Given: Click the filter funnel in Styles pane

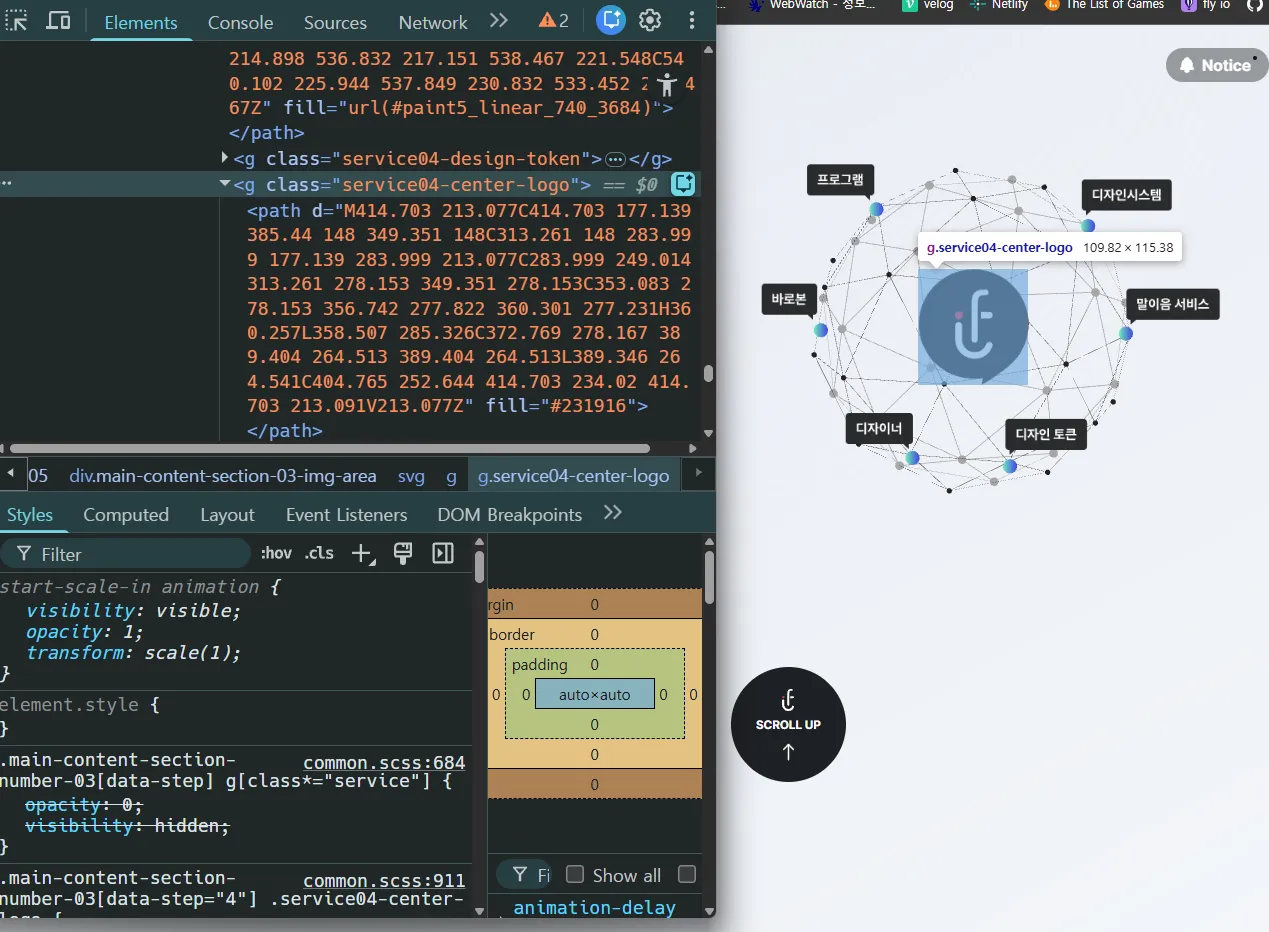Looking at the screenshot, I should 24,554.
